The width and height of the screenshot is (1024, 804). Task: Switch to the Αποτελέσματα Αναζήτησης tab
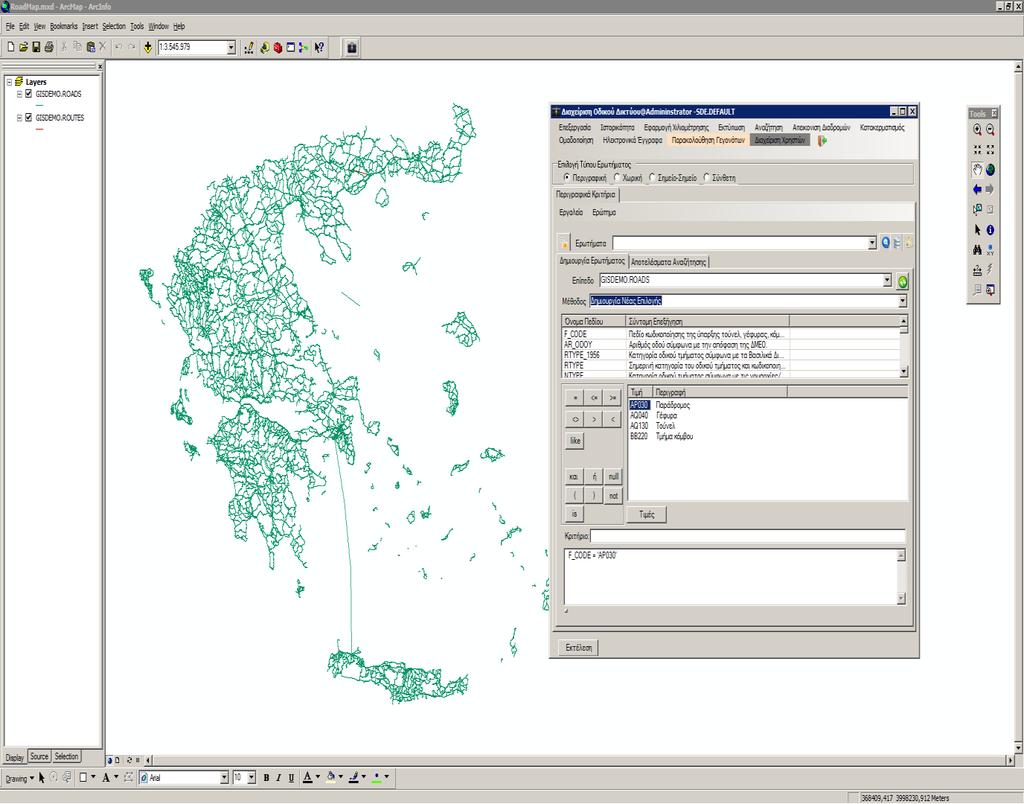(668, 262)
